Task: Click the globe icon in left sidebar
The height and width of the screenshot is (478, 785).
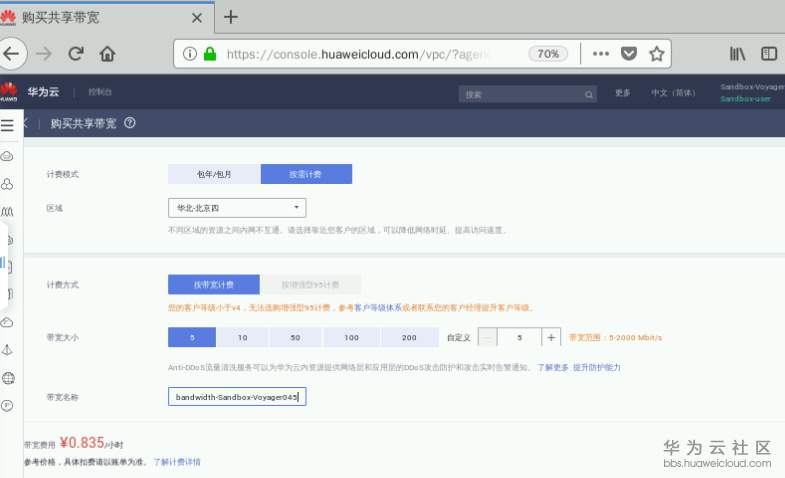Action: [8, 378]
